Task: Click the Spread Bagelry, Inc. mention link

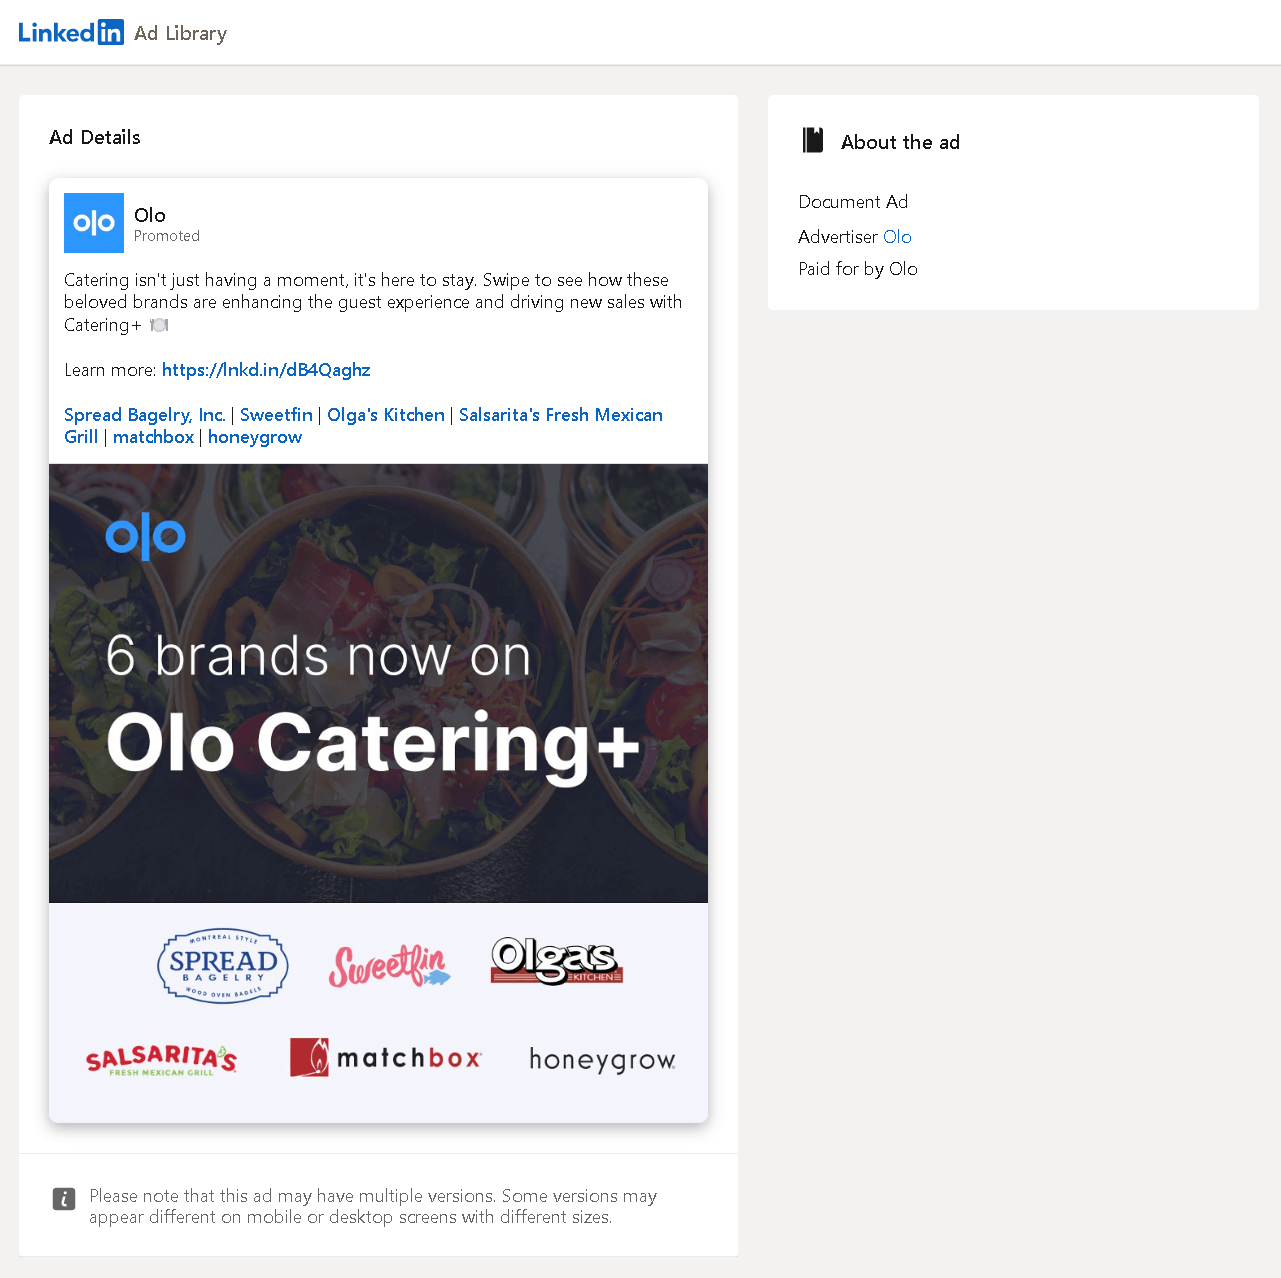Action: pyautogui.click(x=144, y=414)
